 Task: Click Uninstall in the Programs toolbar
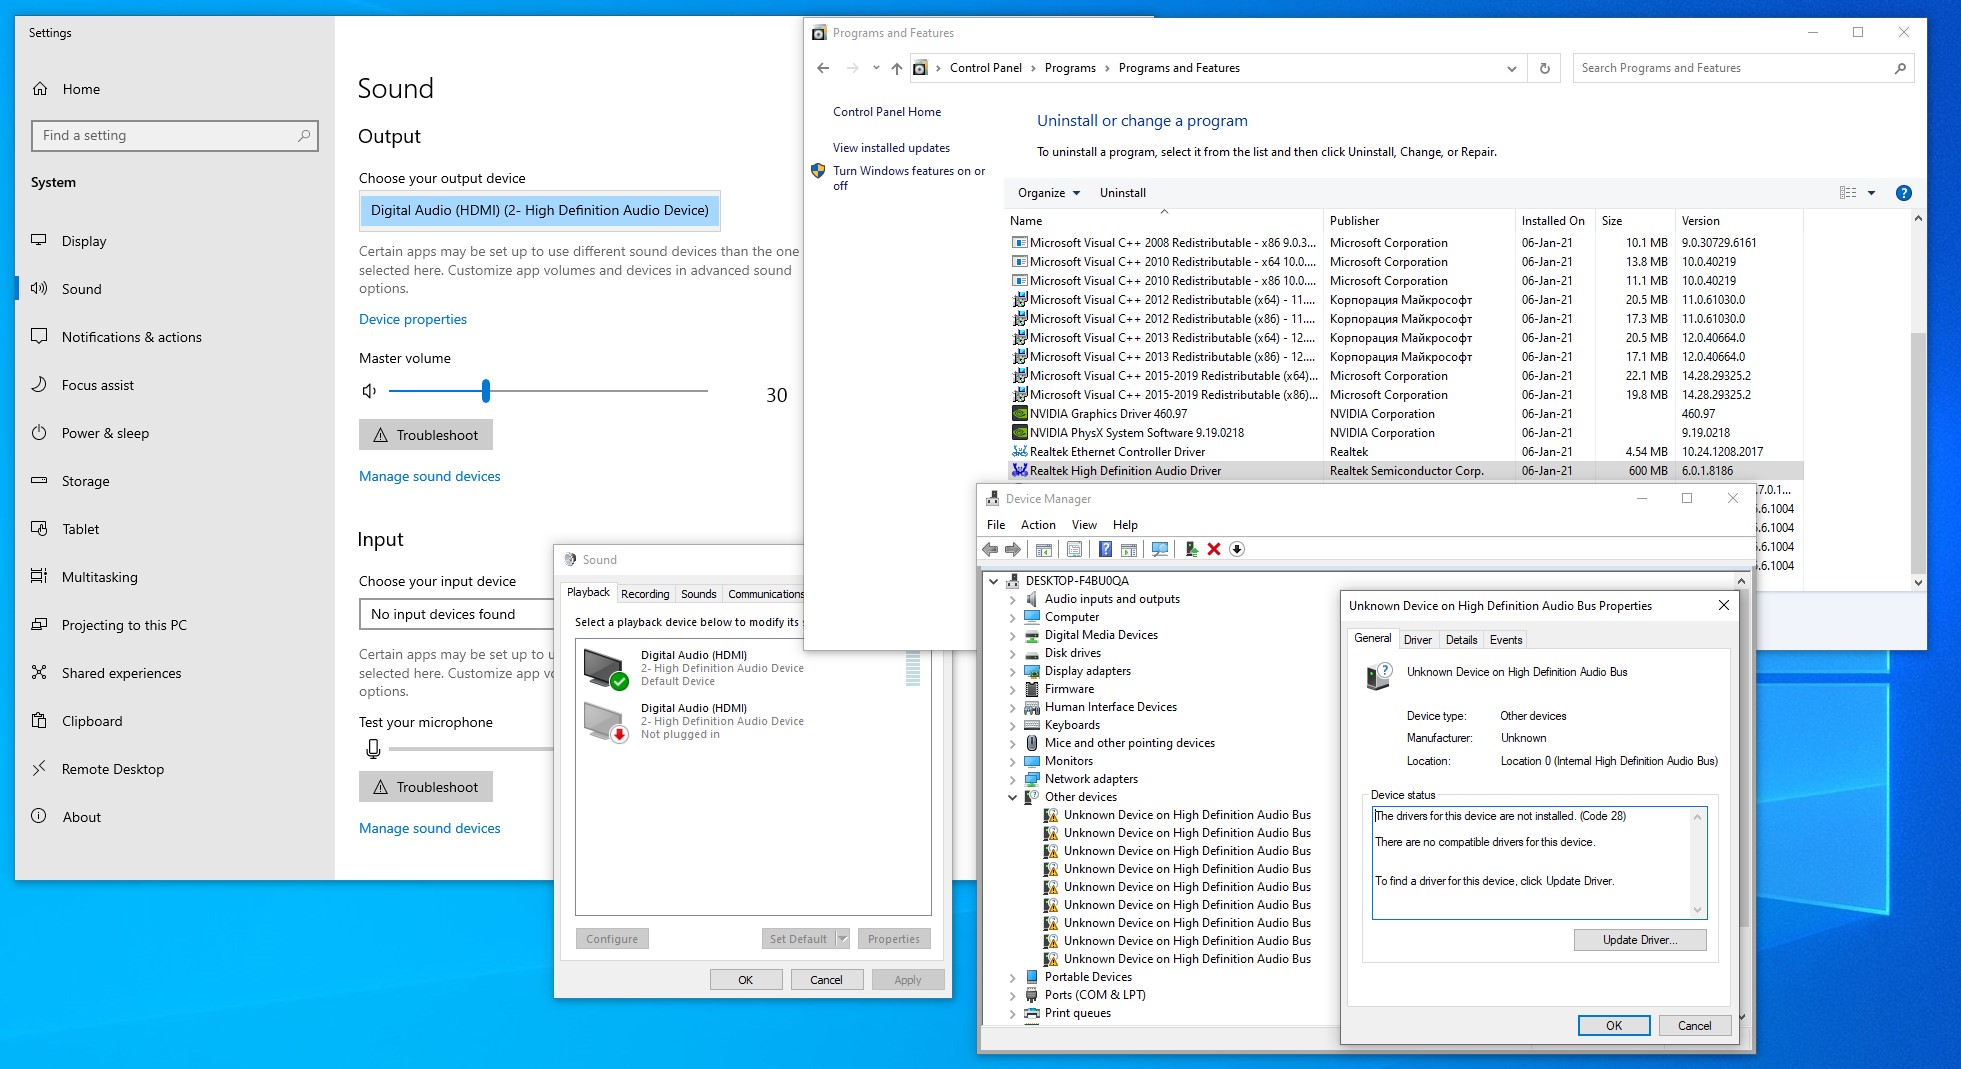[x=1123, y=193]
